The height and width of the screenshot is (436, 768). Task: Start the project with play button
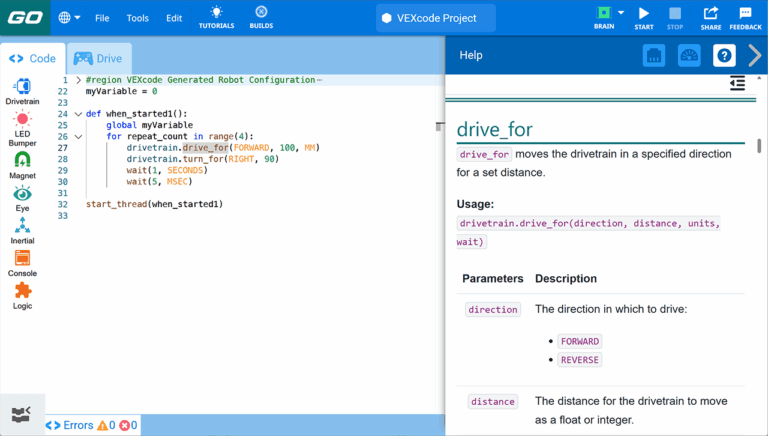(x=644, y=18)
